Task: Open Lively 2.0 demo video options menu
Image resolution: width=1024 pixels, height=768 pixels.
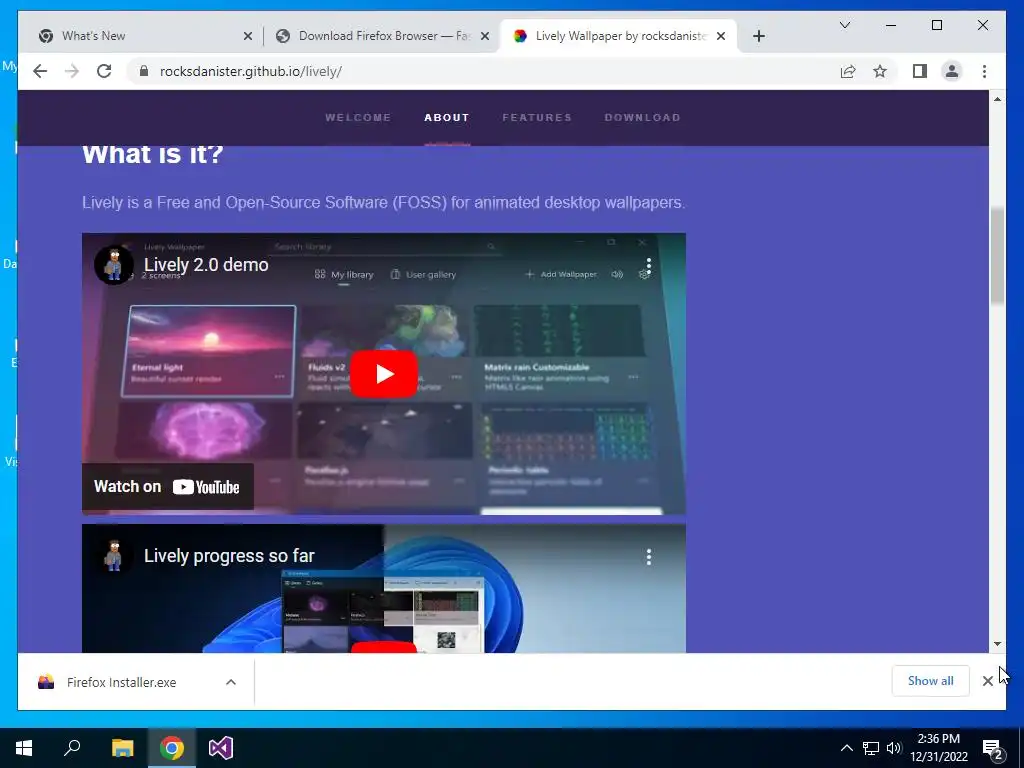Action: 648,265
